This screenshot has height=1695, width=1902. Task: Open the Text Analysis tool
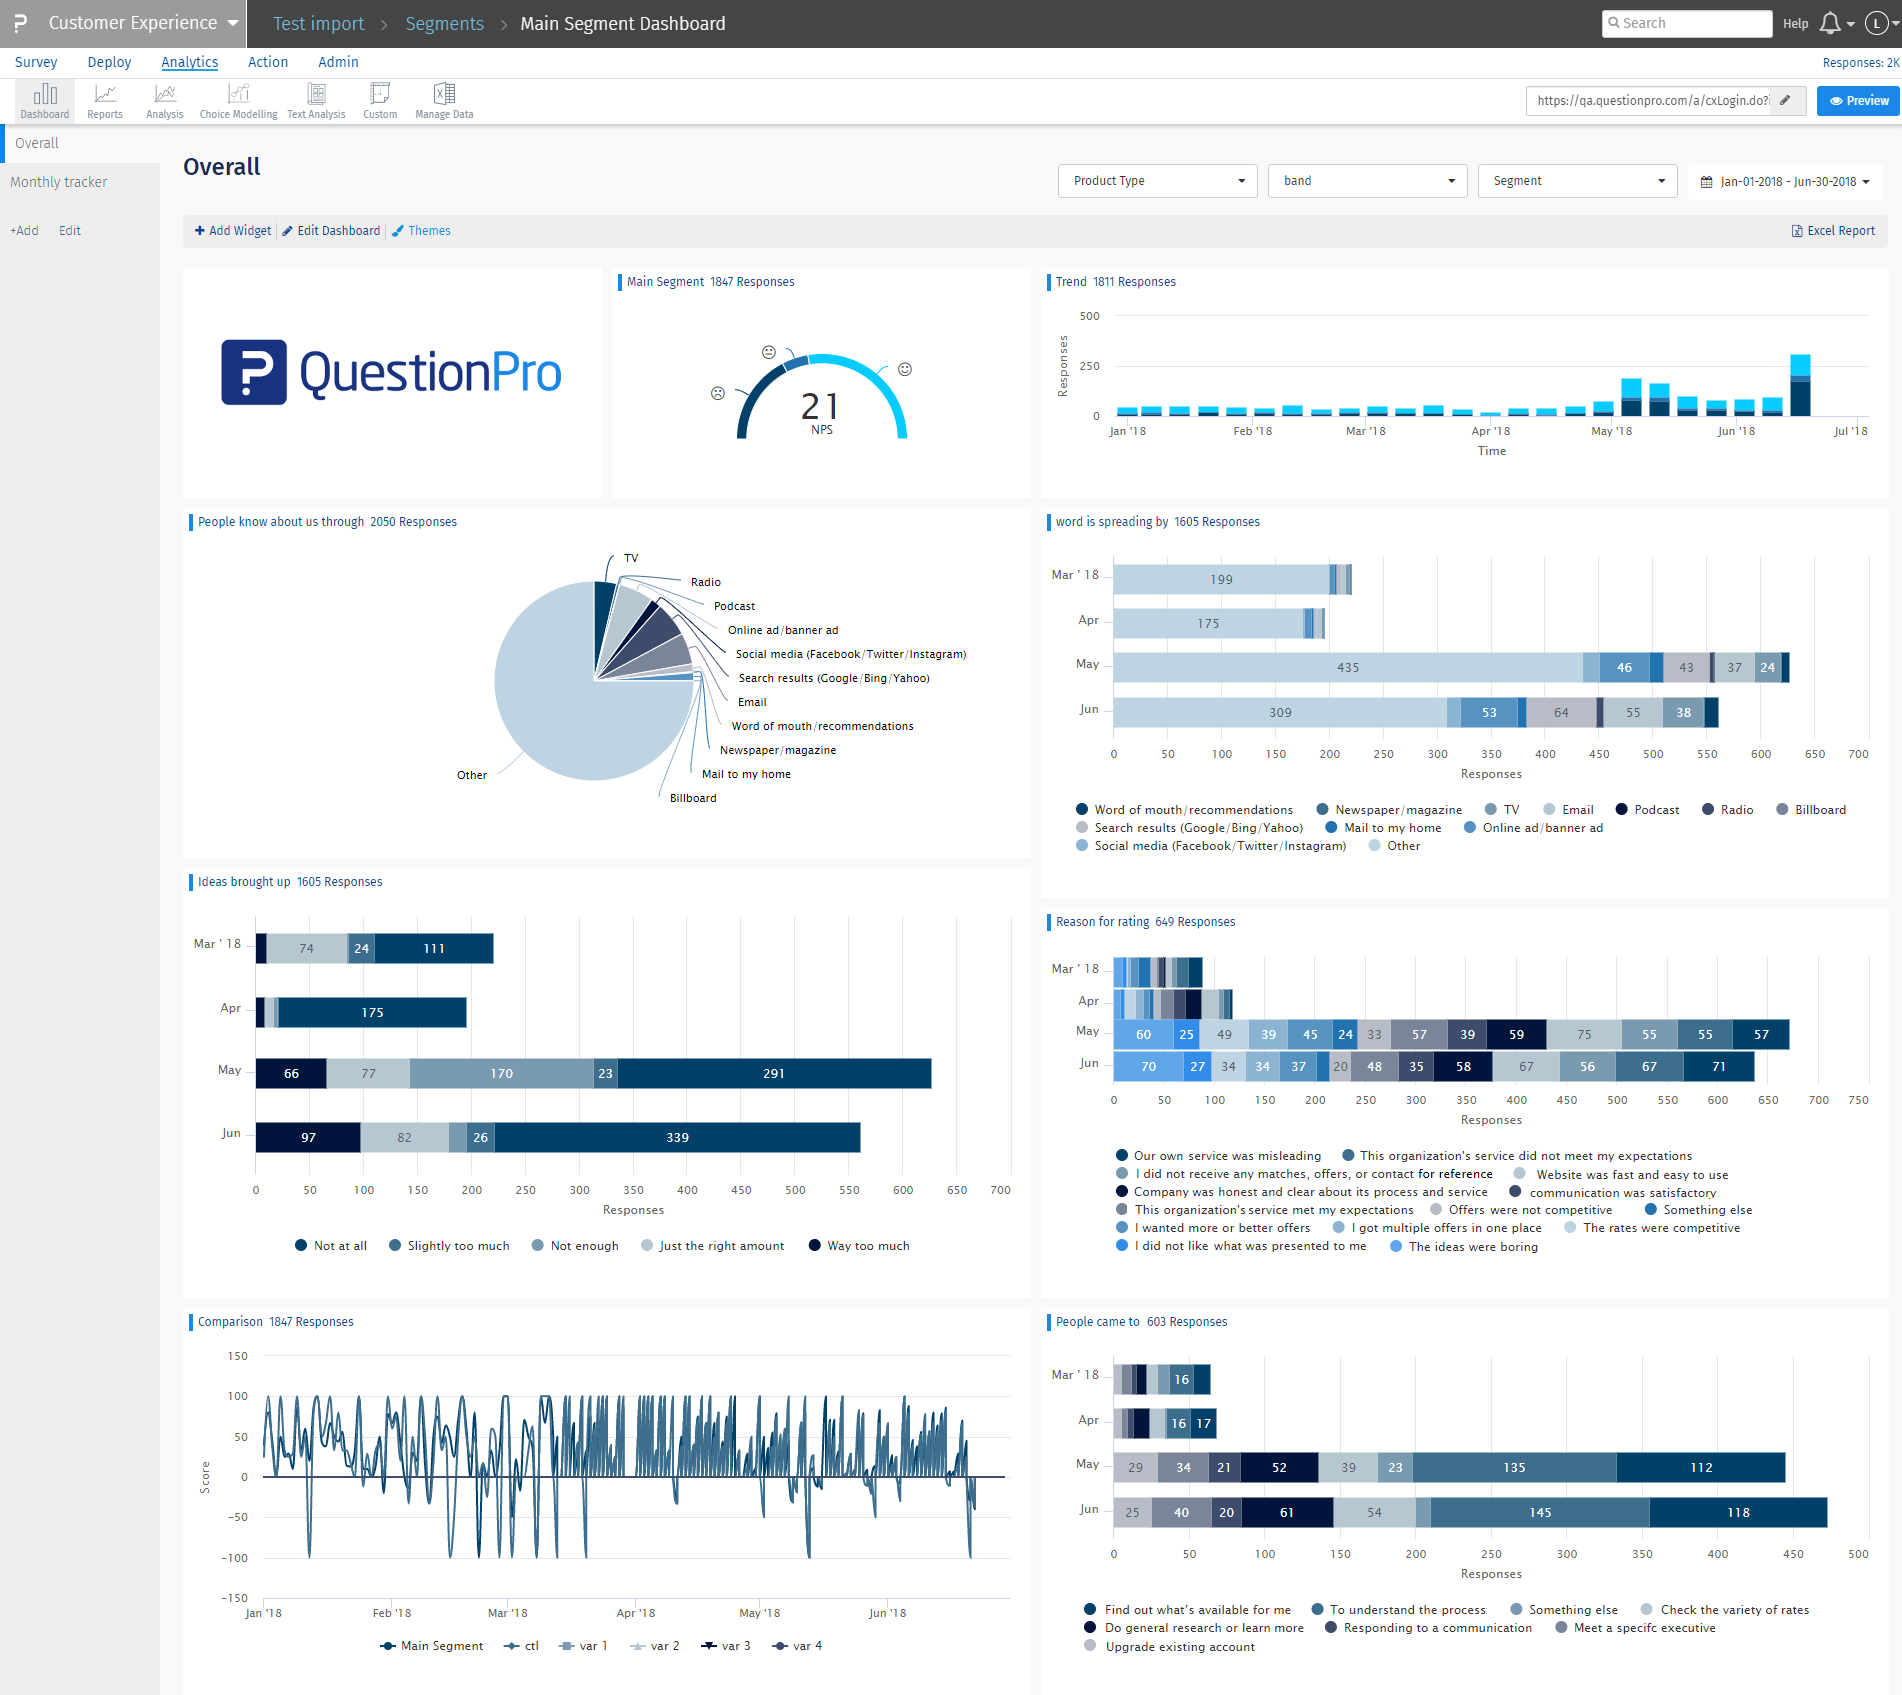(316, 101)
